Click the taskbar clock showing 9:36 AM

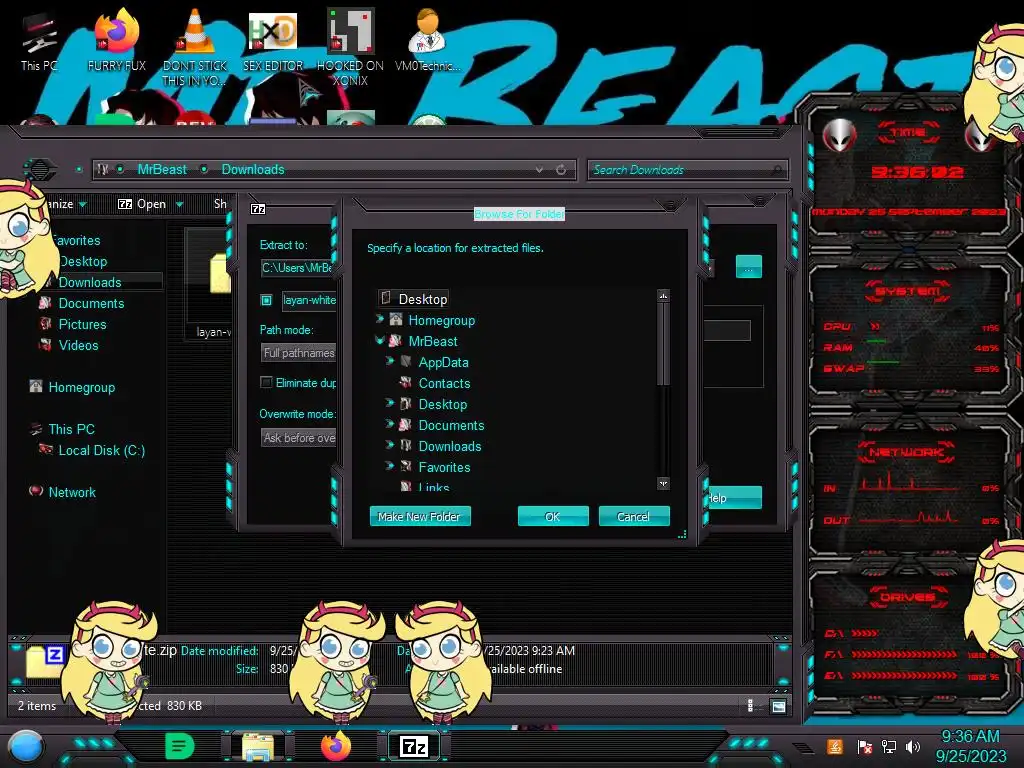970,737
